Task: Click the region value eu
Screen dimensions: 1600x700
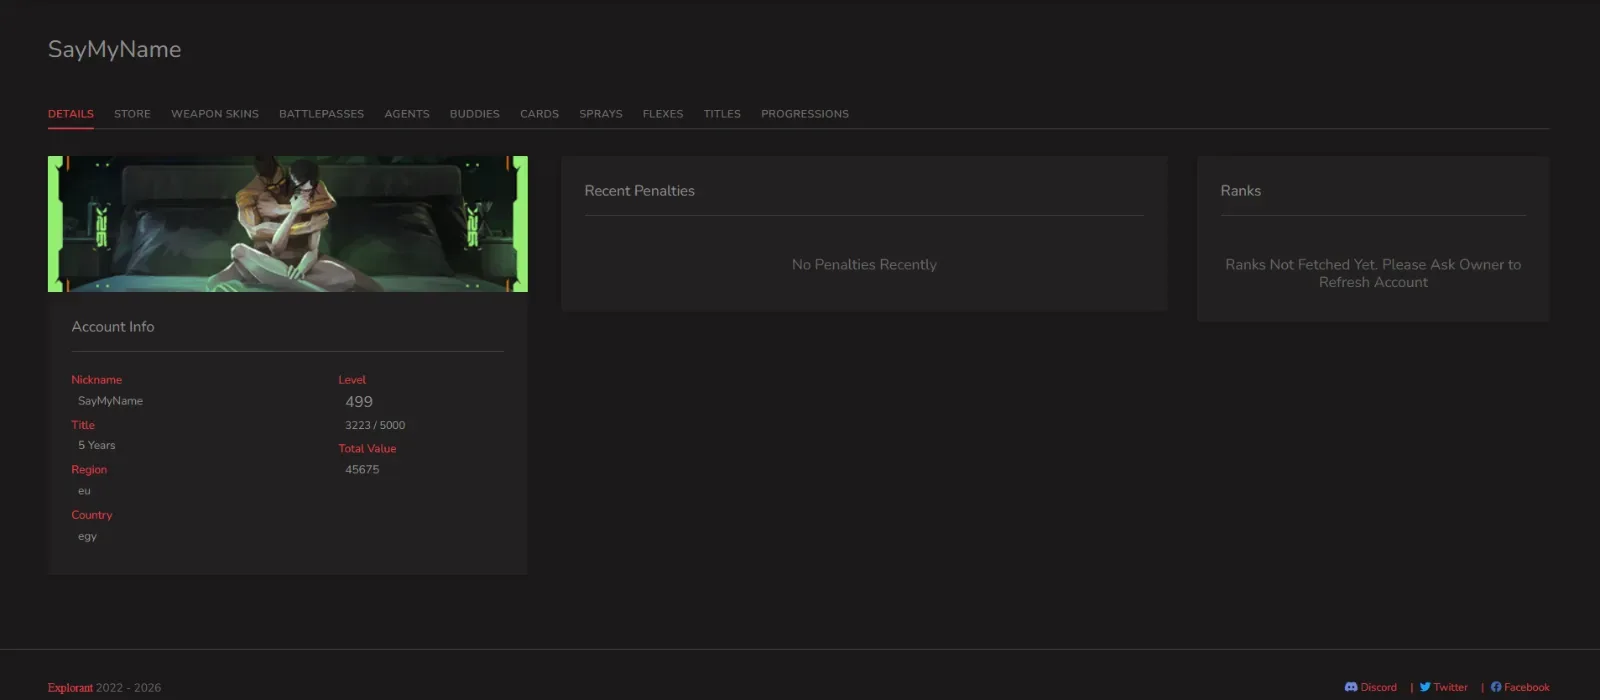Action: pos(84,491)
